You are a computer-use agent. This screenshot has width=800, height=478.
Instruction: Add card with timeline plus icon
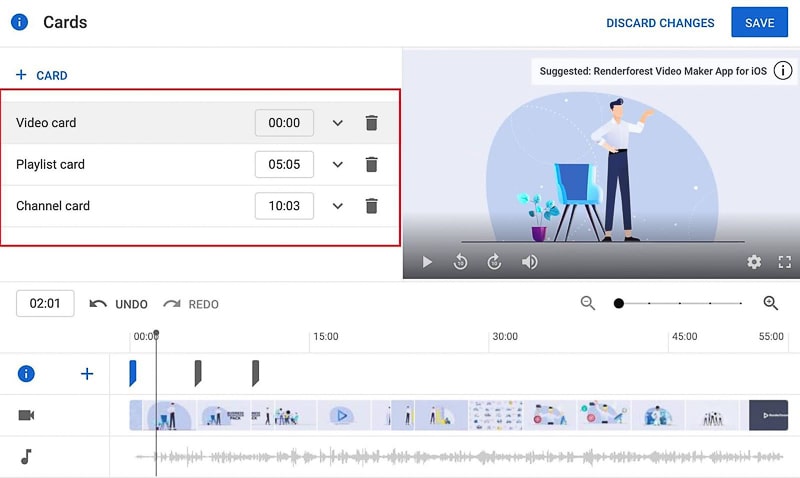[x=87, y=374]
